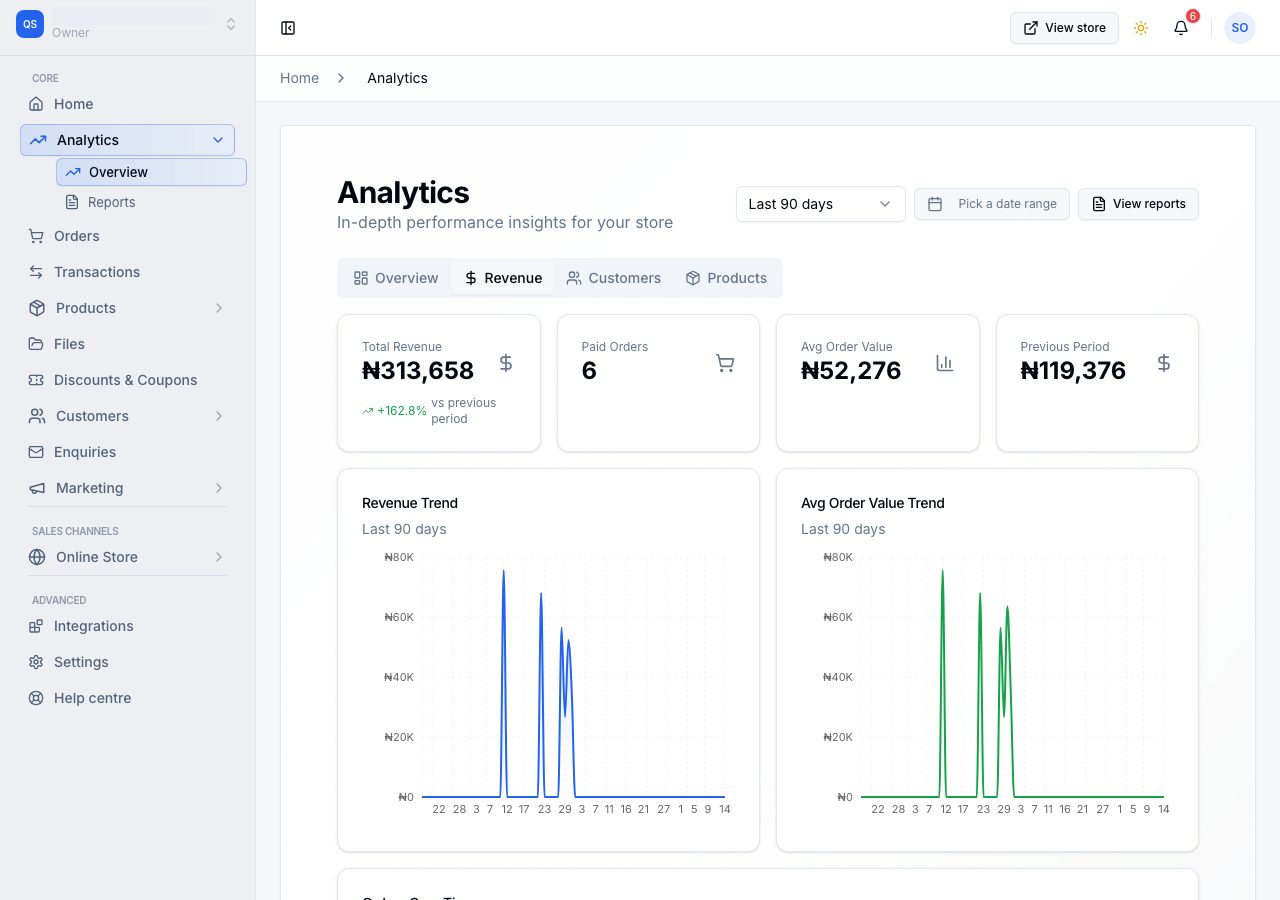
Task: Click the Files folder icon
Action: tap(36, 344)
